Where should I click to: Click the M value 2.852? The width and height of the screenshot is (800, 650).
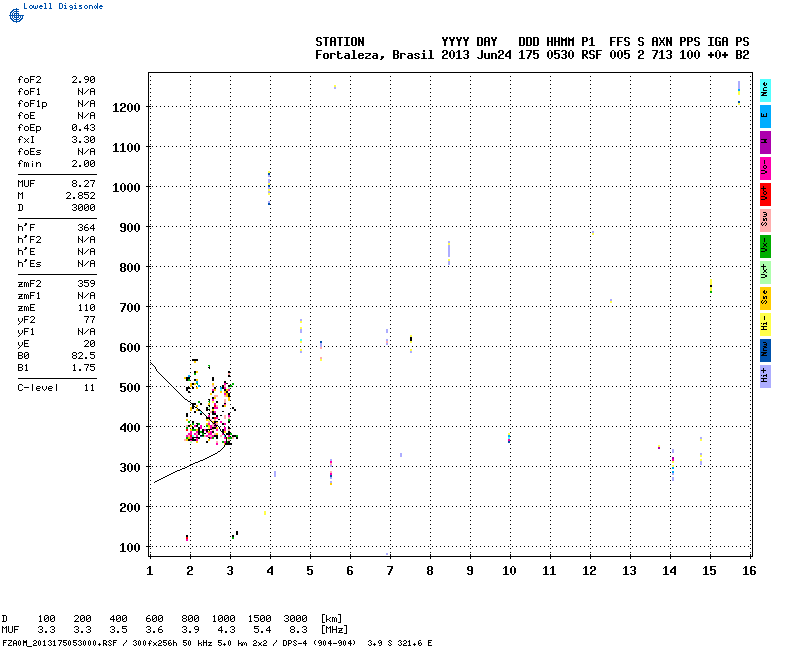coord(80,196)
